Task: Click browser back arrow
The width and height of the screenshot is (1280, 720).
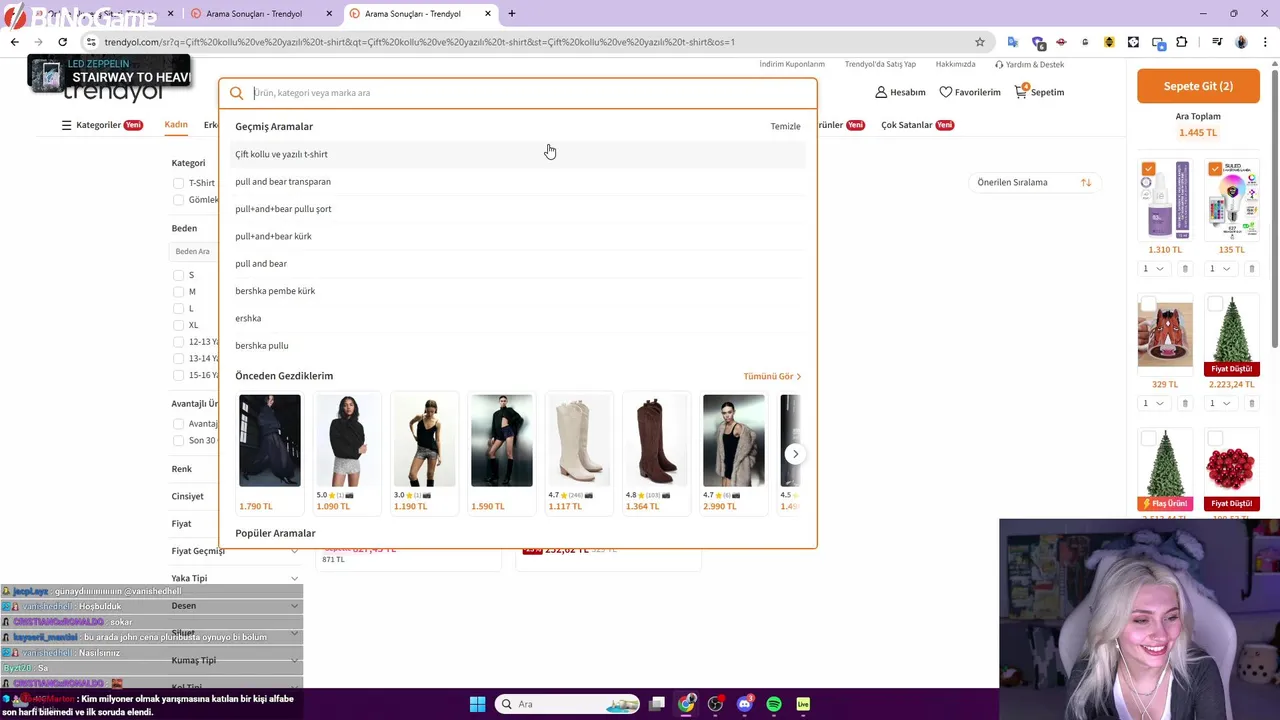Action: point(14,42)
